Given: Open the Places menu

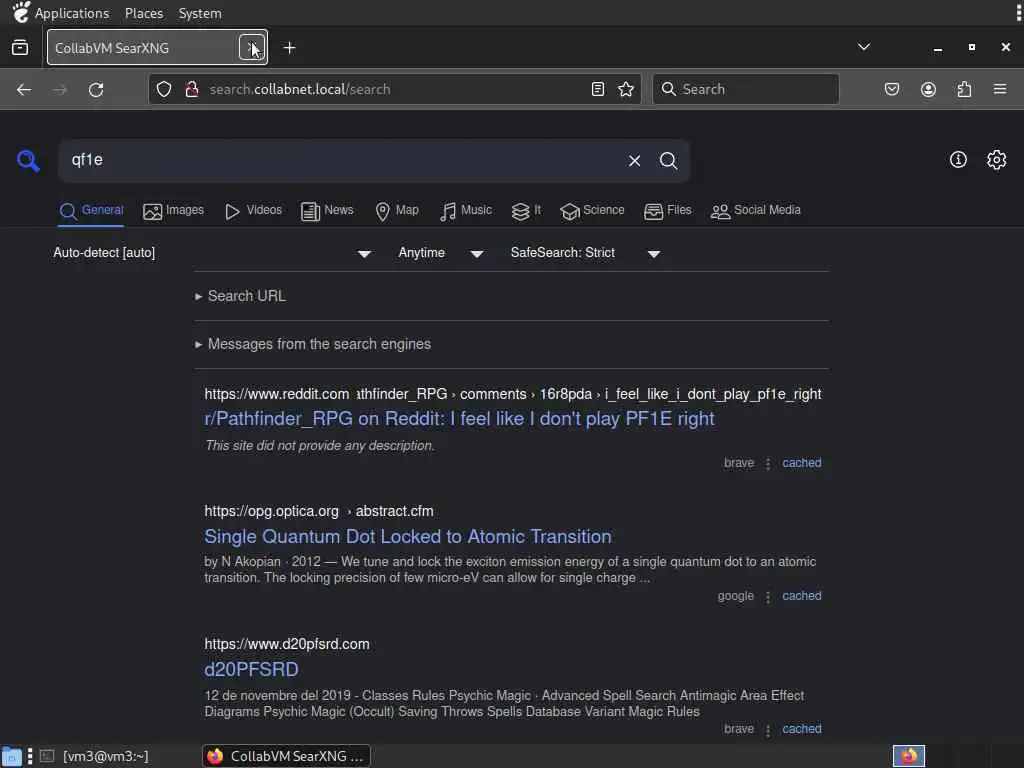Looking at the screenshot, I should point(144,13).
